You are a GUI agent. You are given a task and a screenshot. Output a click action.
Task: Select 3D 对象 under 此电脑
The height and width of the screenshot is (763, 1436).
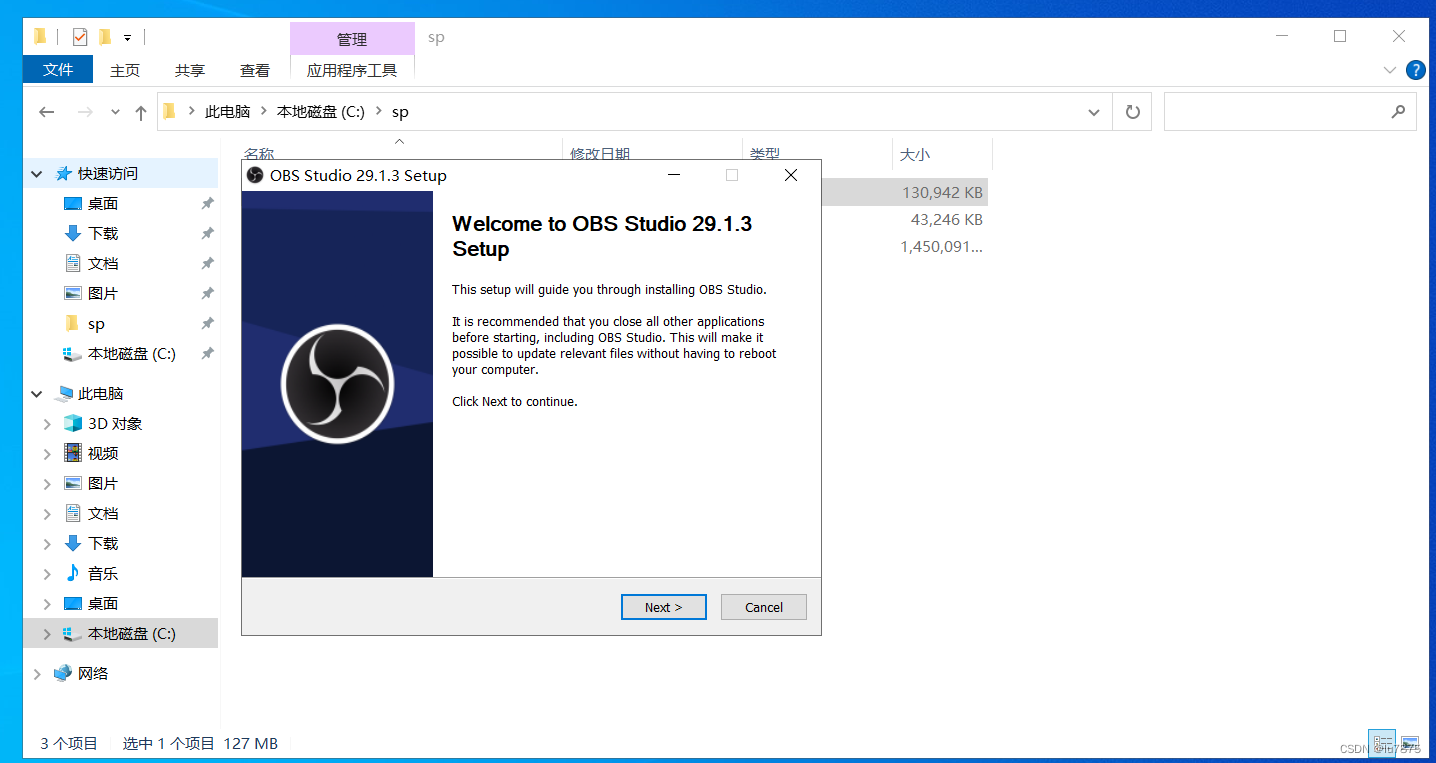click(115, 424)
